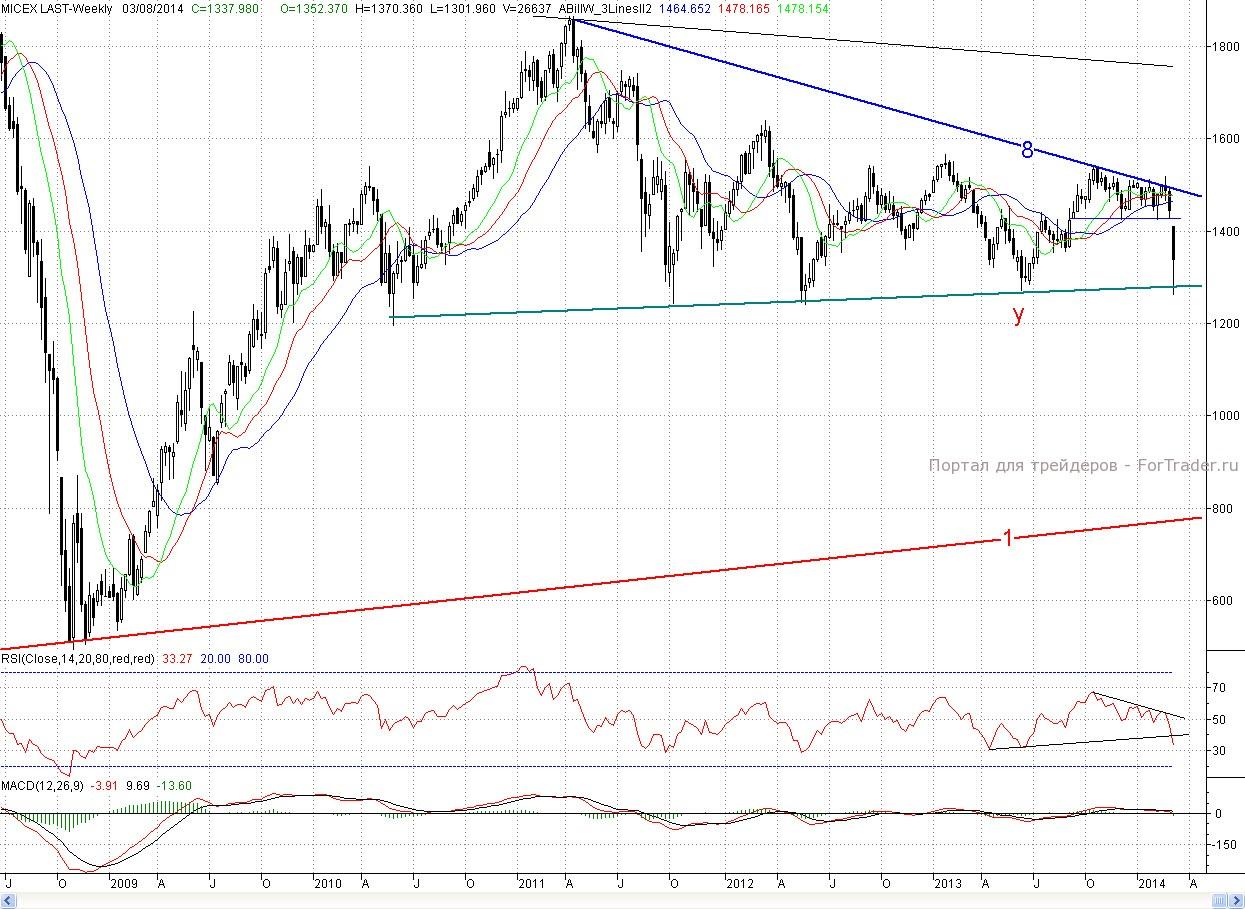Click the MACD(12,26,9) indicator label
Image resolution: width=1245 pixels, height=909 pixels.
(x=43, y=785)
